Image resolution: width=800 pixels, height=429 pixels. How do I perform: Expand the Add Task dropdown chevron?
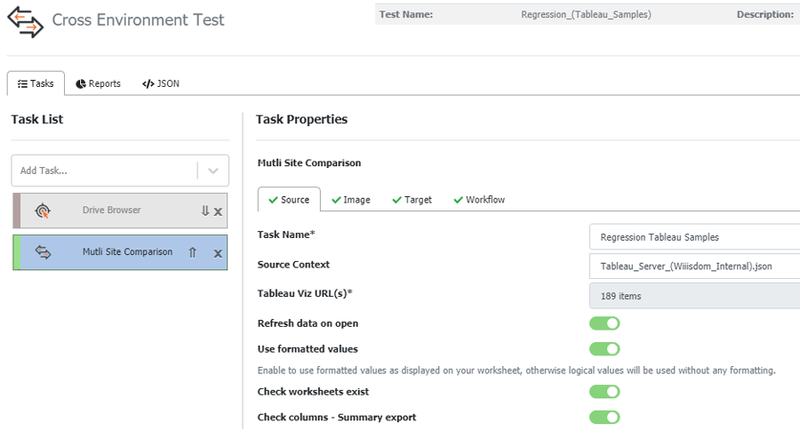click(x=213, y=171)
